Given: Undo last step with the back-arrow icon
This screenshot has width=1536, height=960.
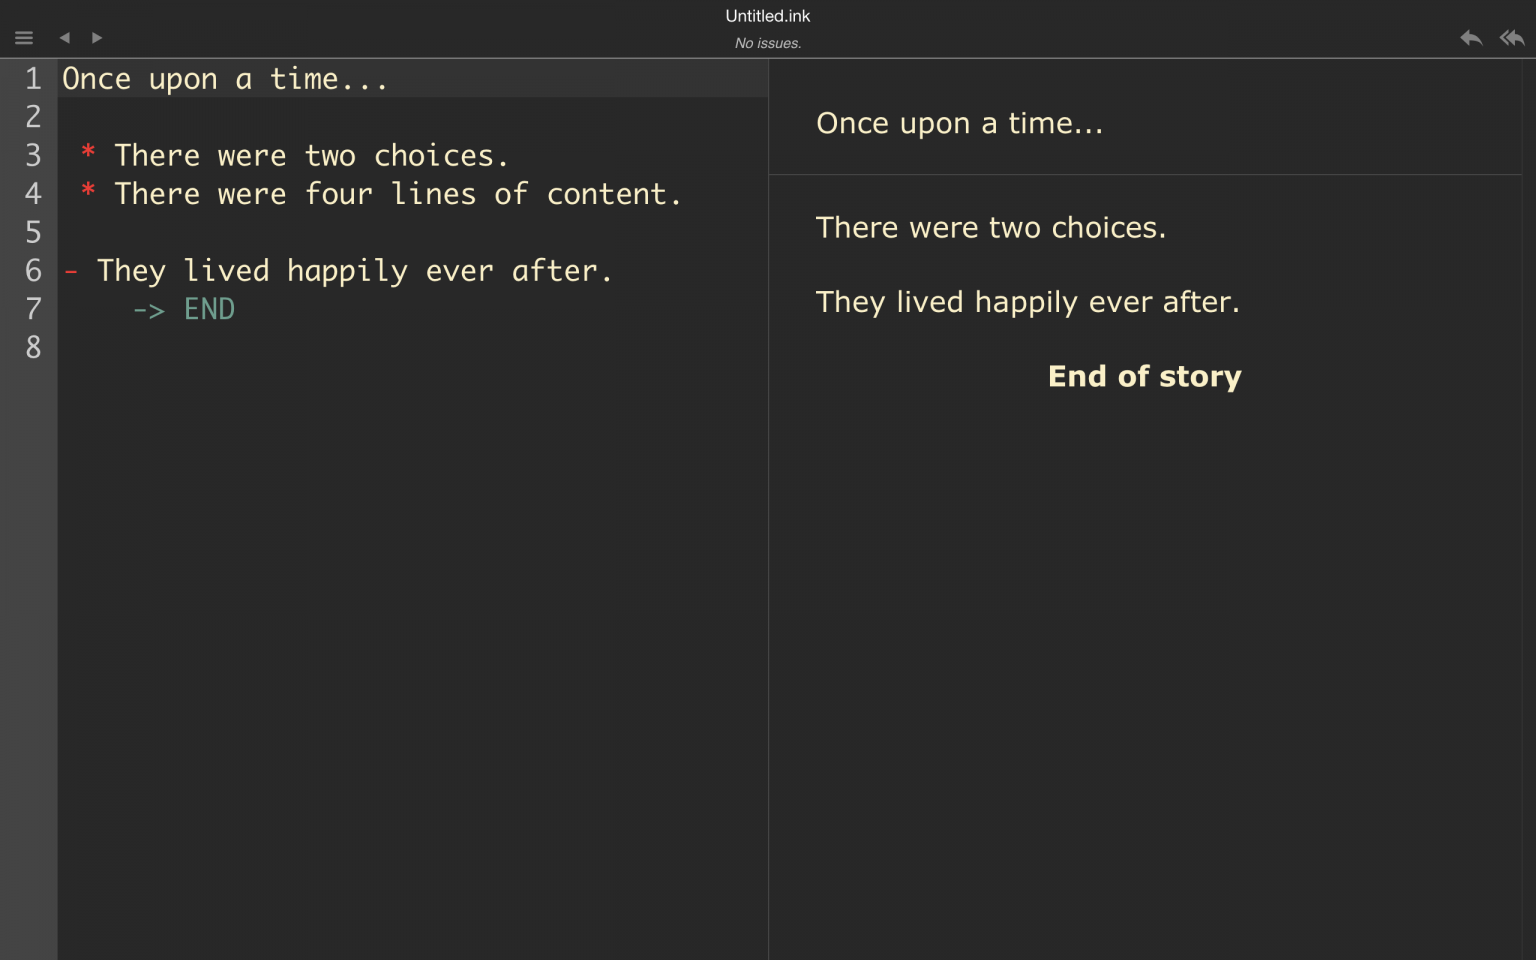Looking at the screenshot, I should 1470,37.
